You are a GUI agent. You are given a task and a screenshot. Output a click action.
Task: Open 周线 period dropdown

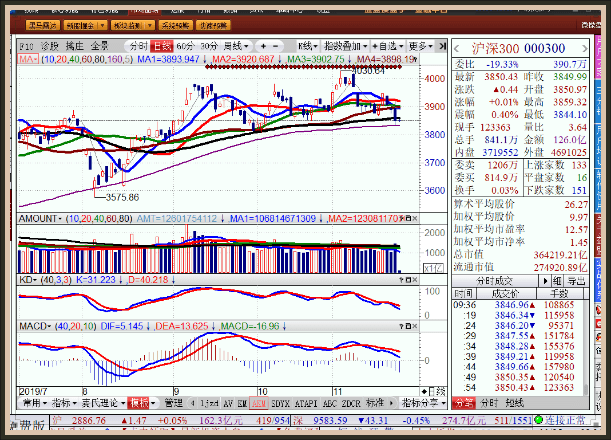(x=236, y=46)
